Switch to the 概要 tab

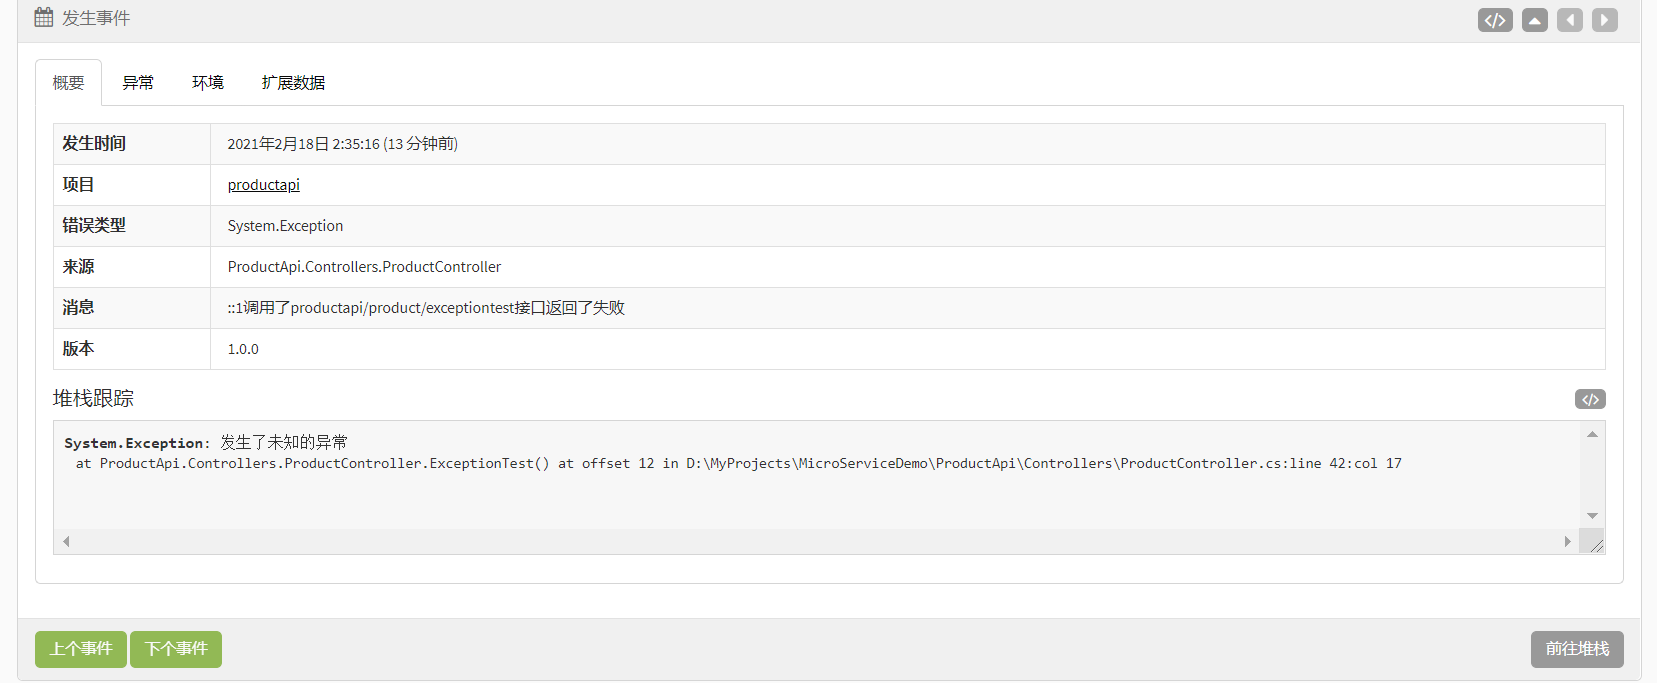pos(68,83)
